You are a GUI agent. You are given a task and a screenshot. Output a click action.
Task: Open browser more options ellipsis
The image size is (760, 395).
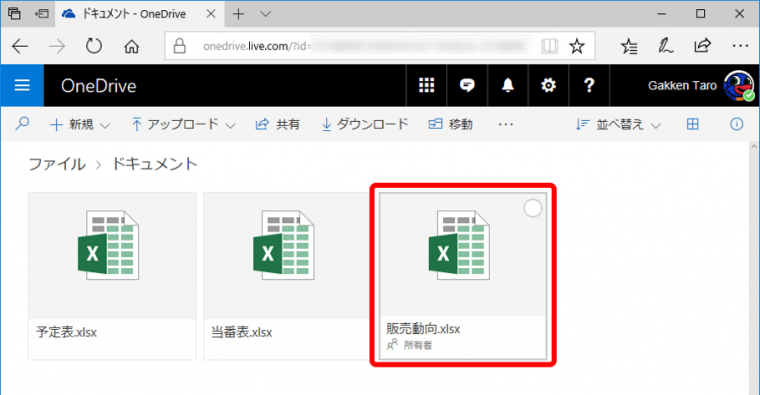pos(740,46)
